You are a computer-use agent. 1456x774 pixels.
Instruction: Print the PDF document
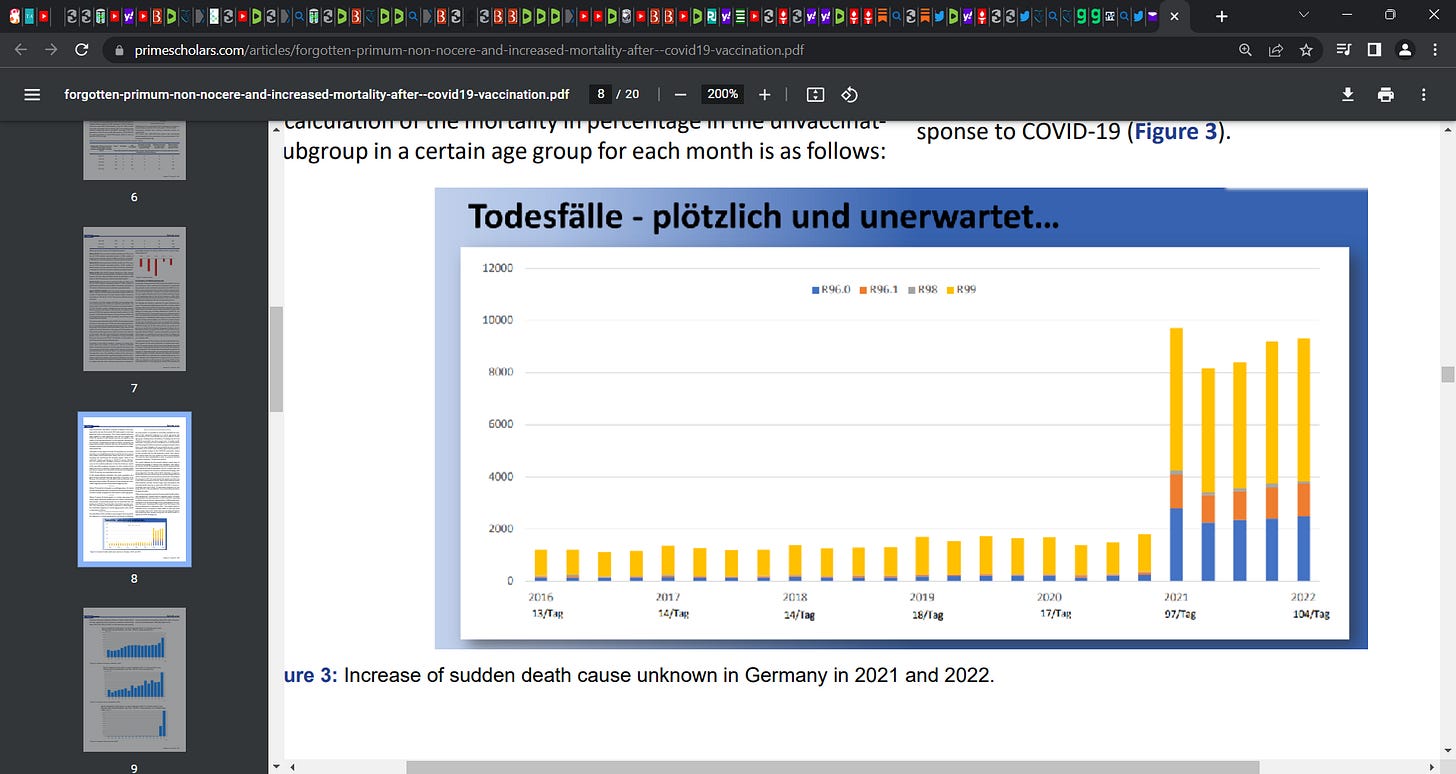pos(1385,94)
